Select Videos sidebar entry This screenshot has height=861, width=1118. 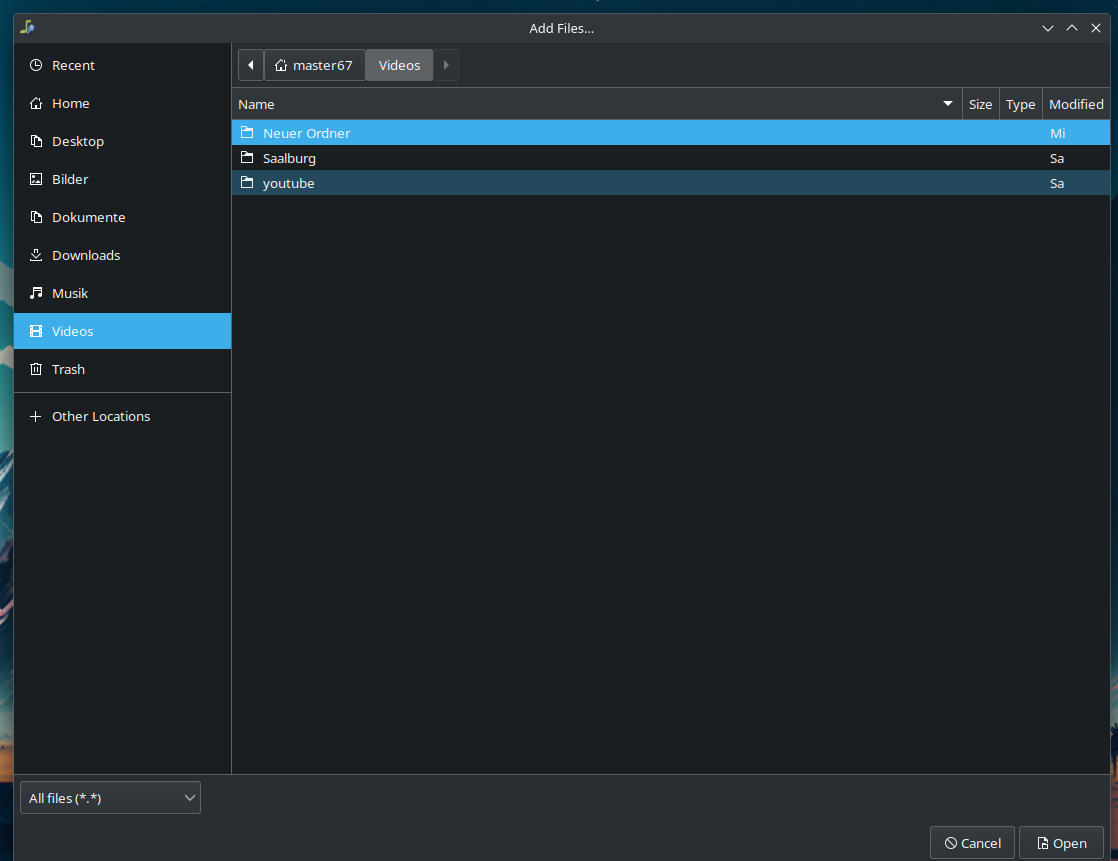[x=122, y=331]
